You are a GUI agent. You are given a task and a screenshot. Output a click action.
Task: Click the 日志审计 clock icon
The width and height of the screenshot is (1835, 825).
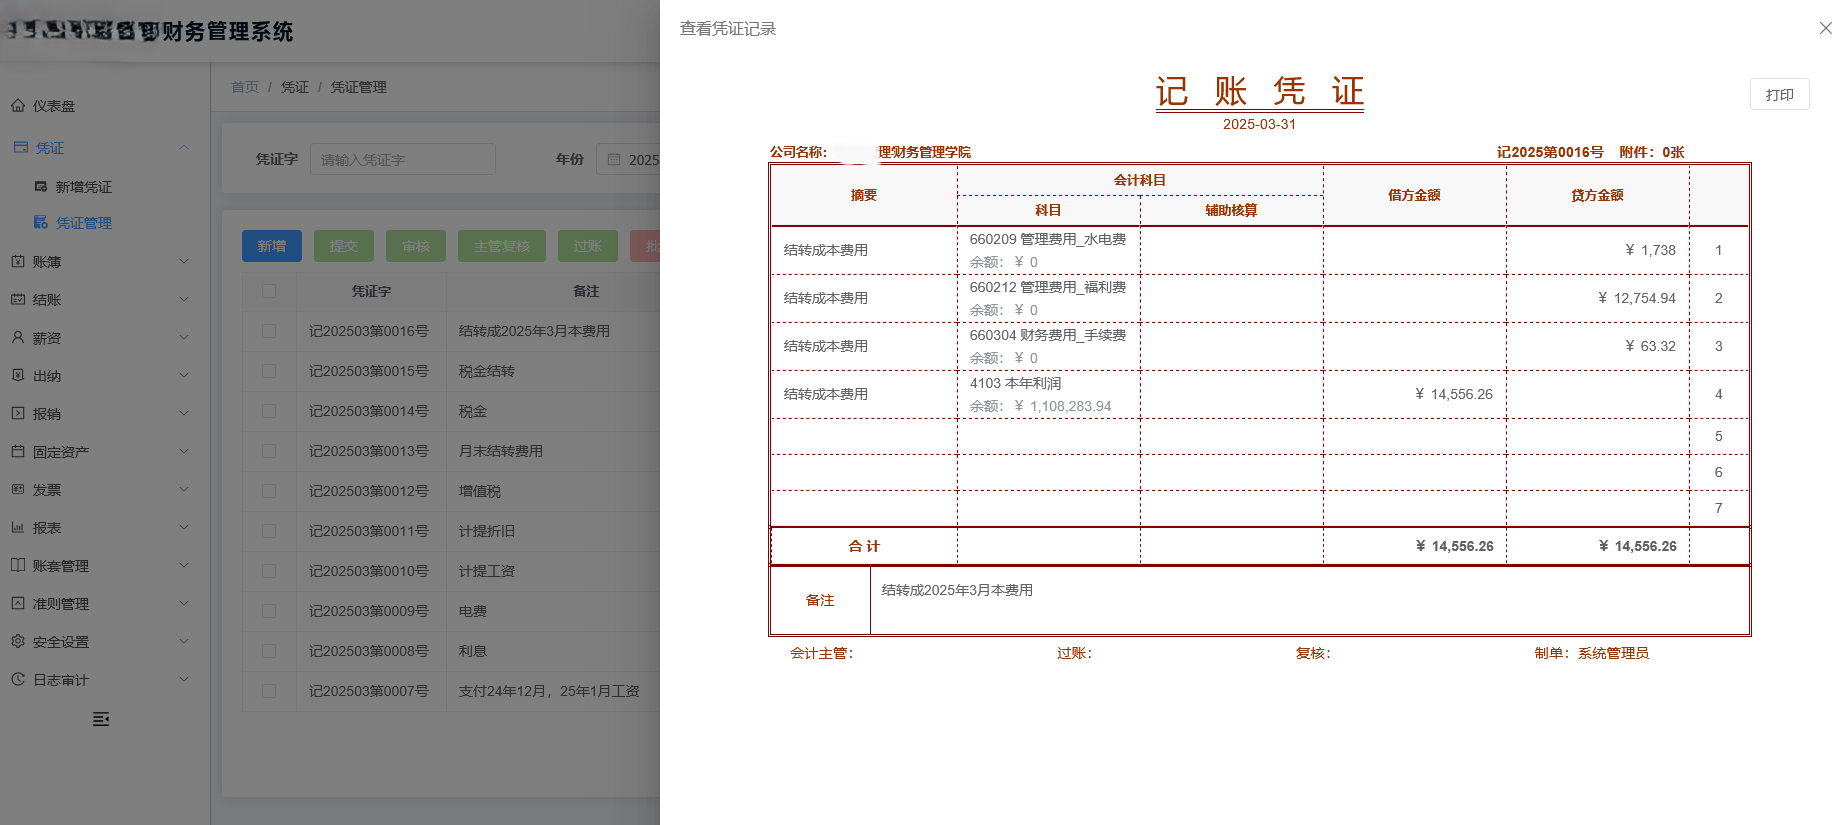click(x=18, y=679)
